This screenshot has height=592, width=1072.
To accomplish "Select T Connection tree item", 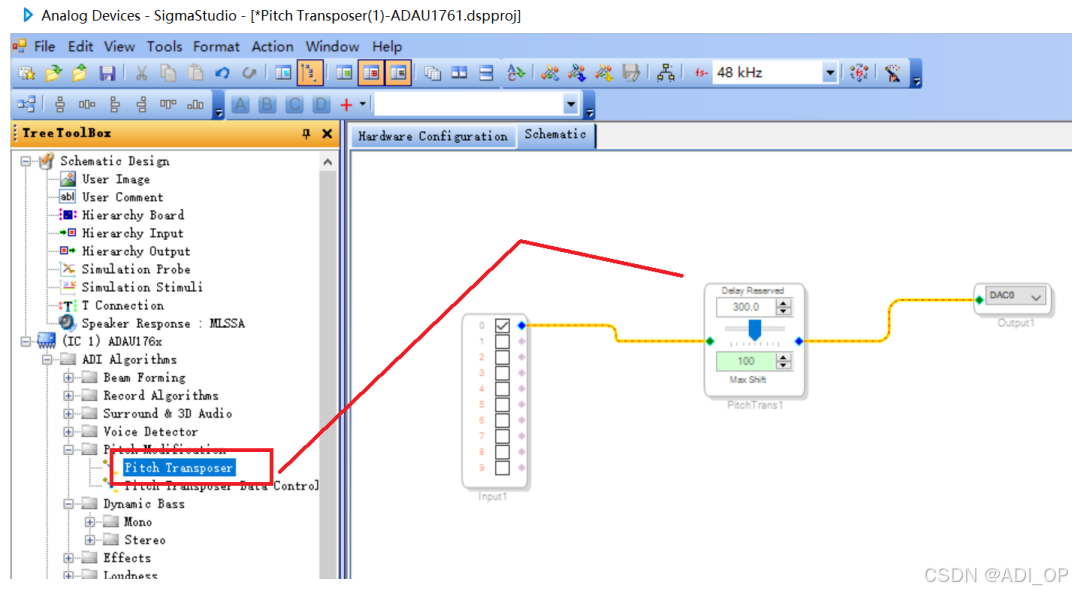I will tap(122, 306).
